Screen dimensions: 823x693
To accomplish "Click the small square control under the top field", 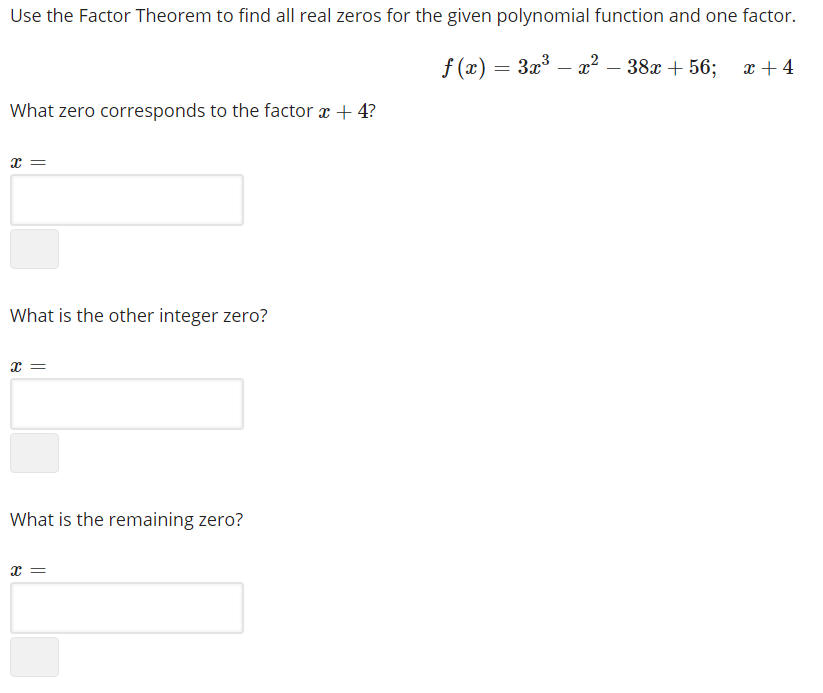I will (34, 248).
